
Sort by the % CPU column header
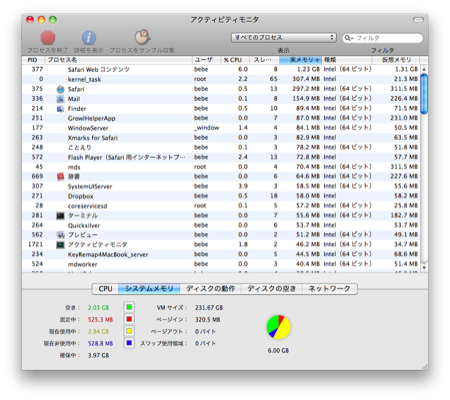click(x=235, y=60)
